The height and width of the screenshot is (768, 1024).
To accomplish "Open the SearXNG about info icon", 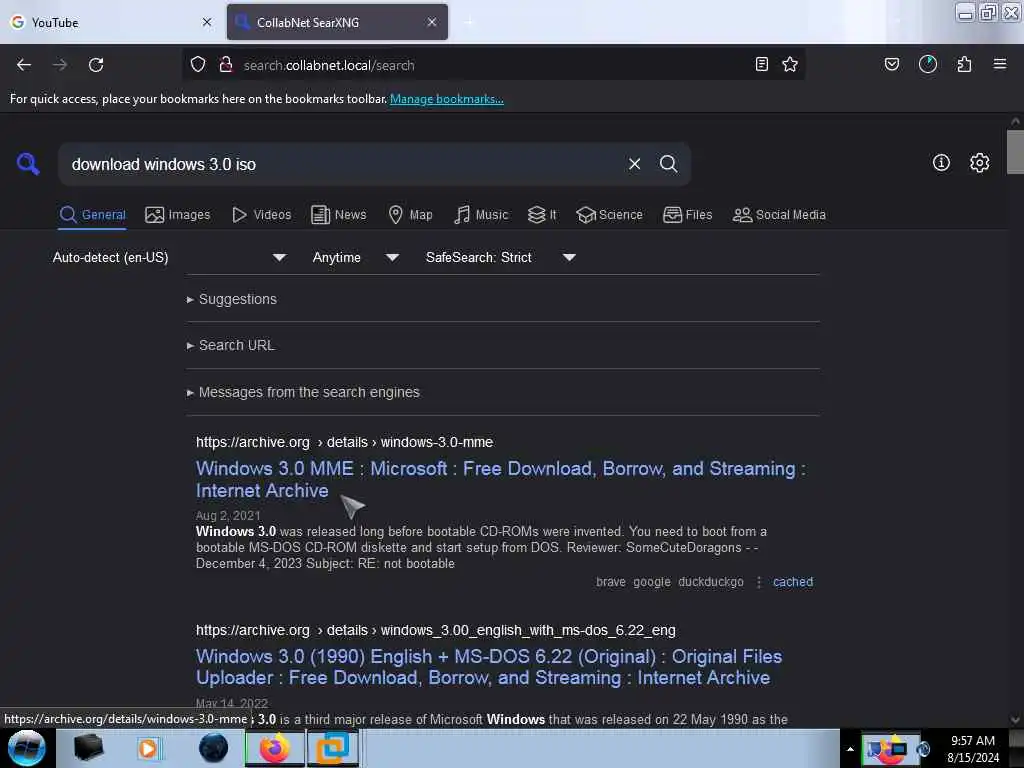I will 941,163.
